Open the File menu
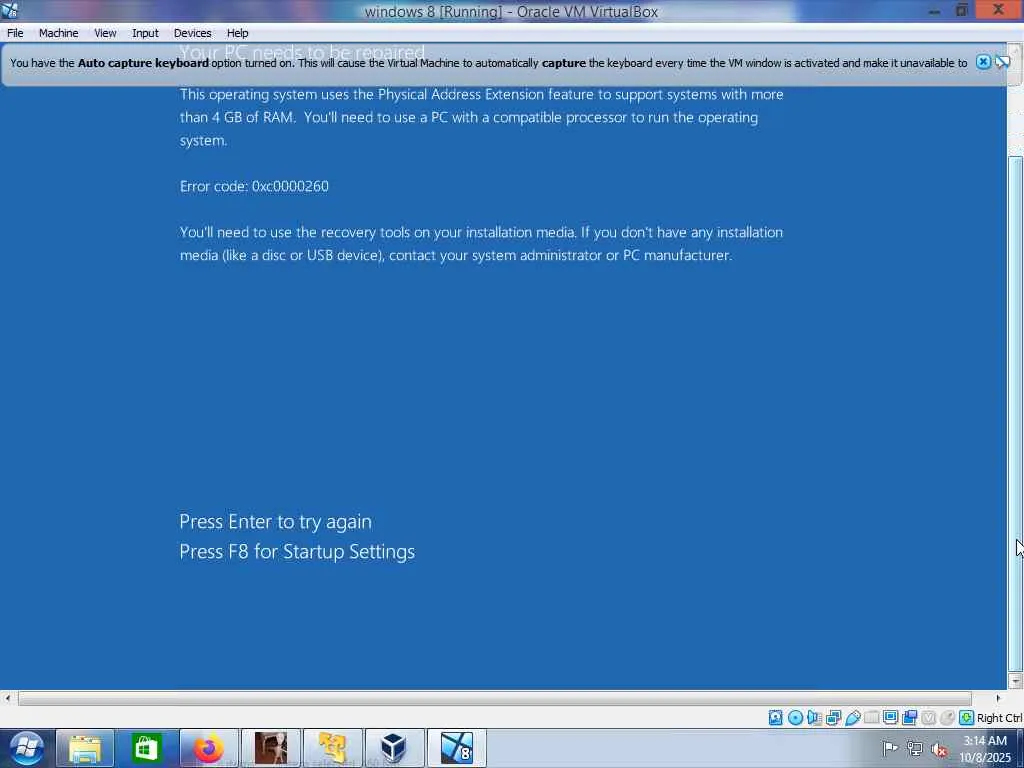Screen dimensions: 1024x768 [x=15, y=33]
